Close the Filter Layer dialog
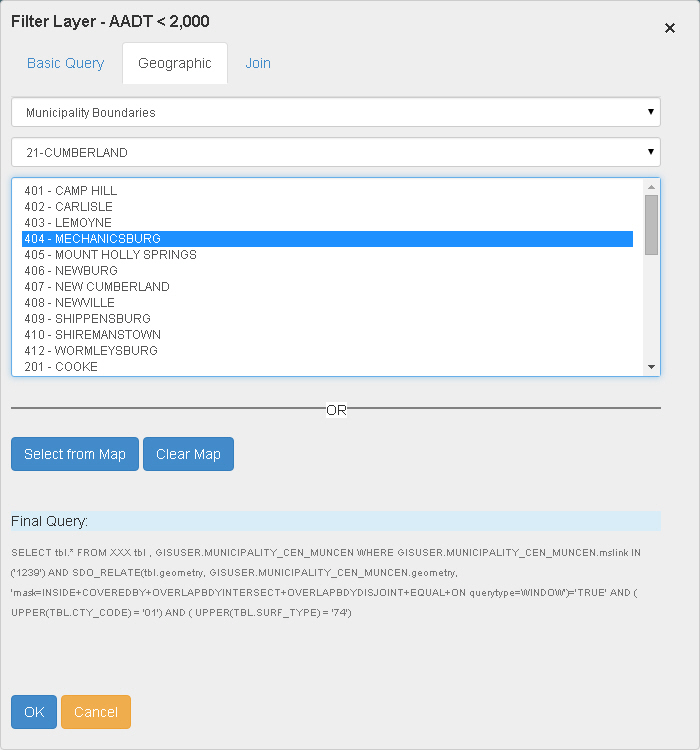 click(670, 28)
